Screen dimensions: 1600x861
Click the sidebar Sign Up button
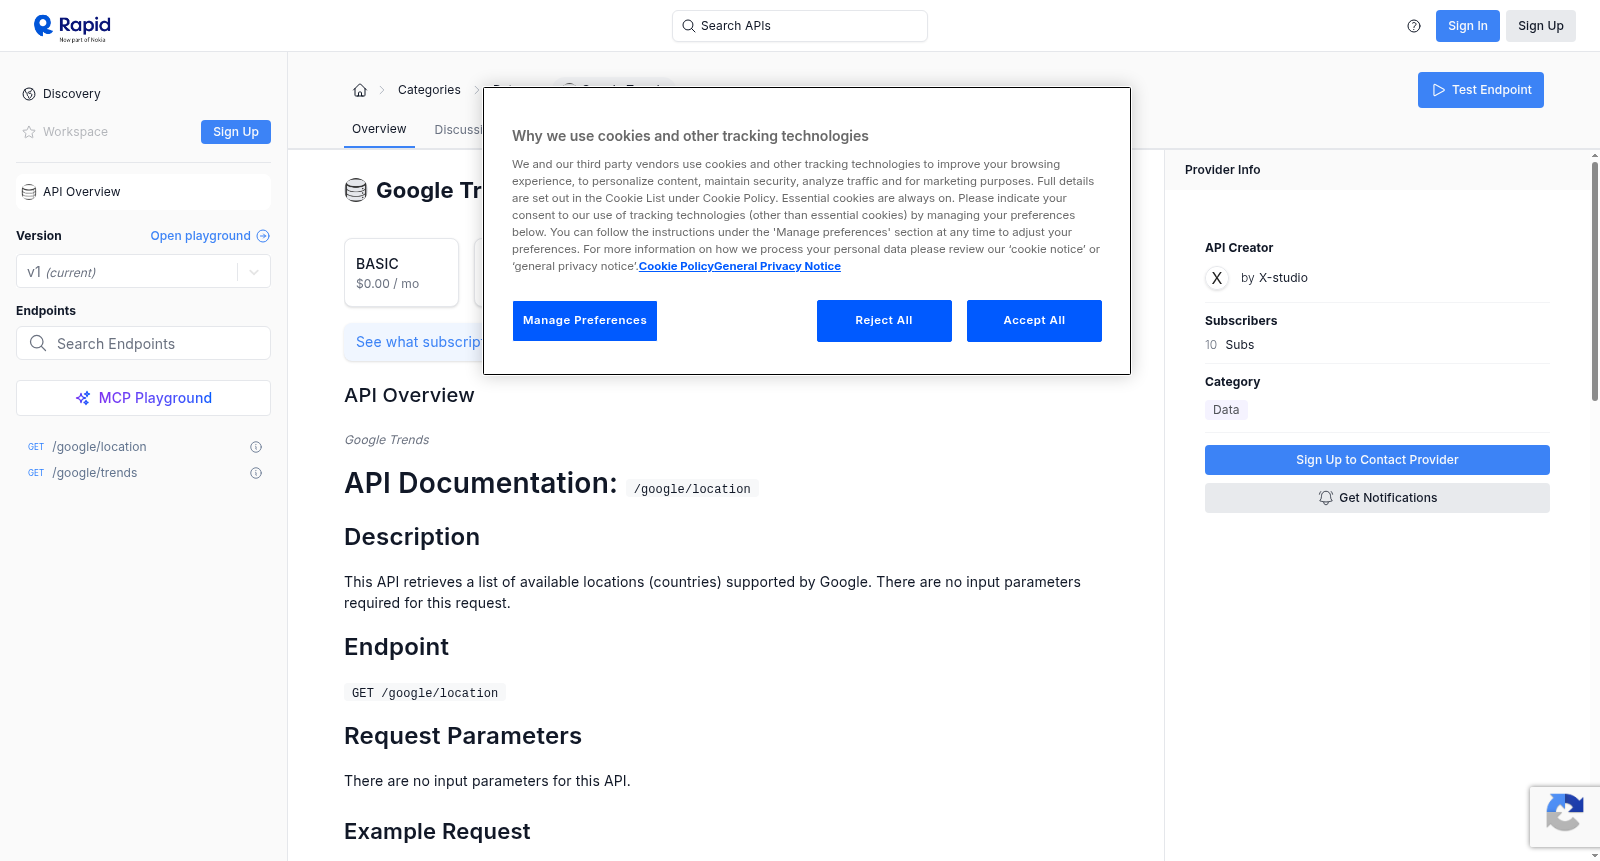pos(236,132)
